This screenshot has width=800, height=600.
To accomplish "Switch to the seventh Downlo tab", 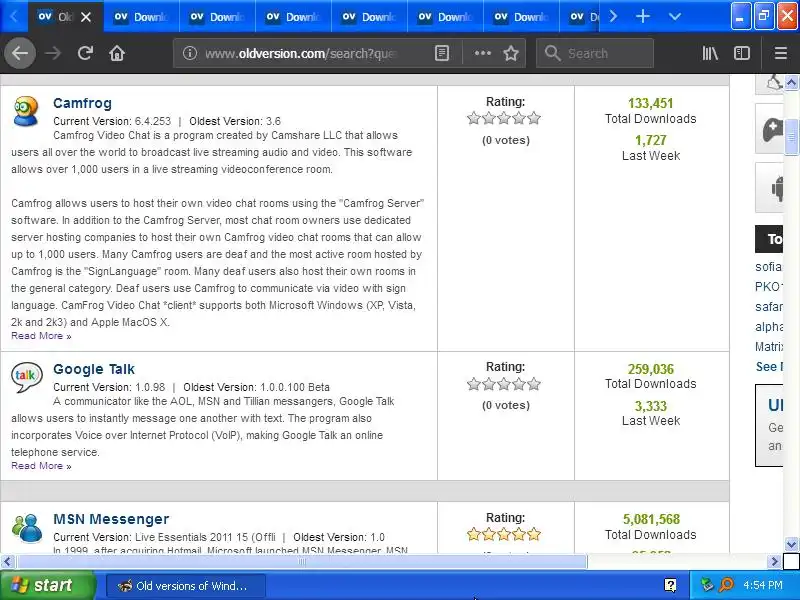I will (x=582, y=17).
